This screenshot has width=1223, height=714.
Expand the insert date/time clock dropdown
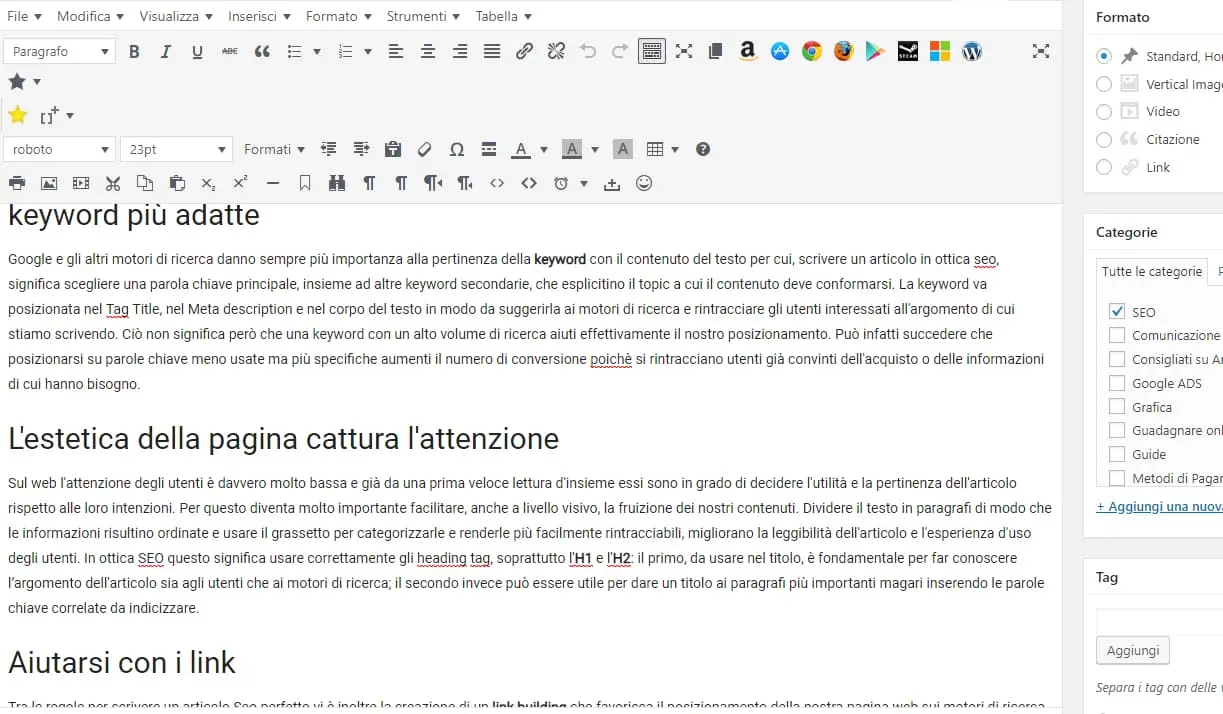pos(583,183)
